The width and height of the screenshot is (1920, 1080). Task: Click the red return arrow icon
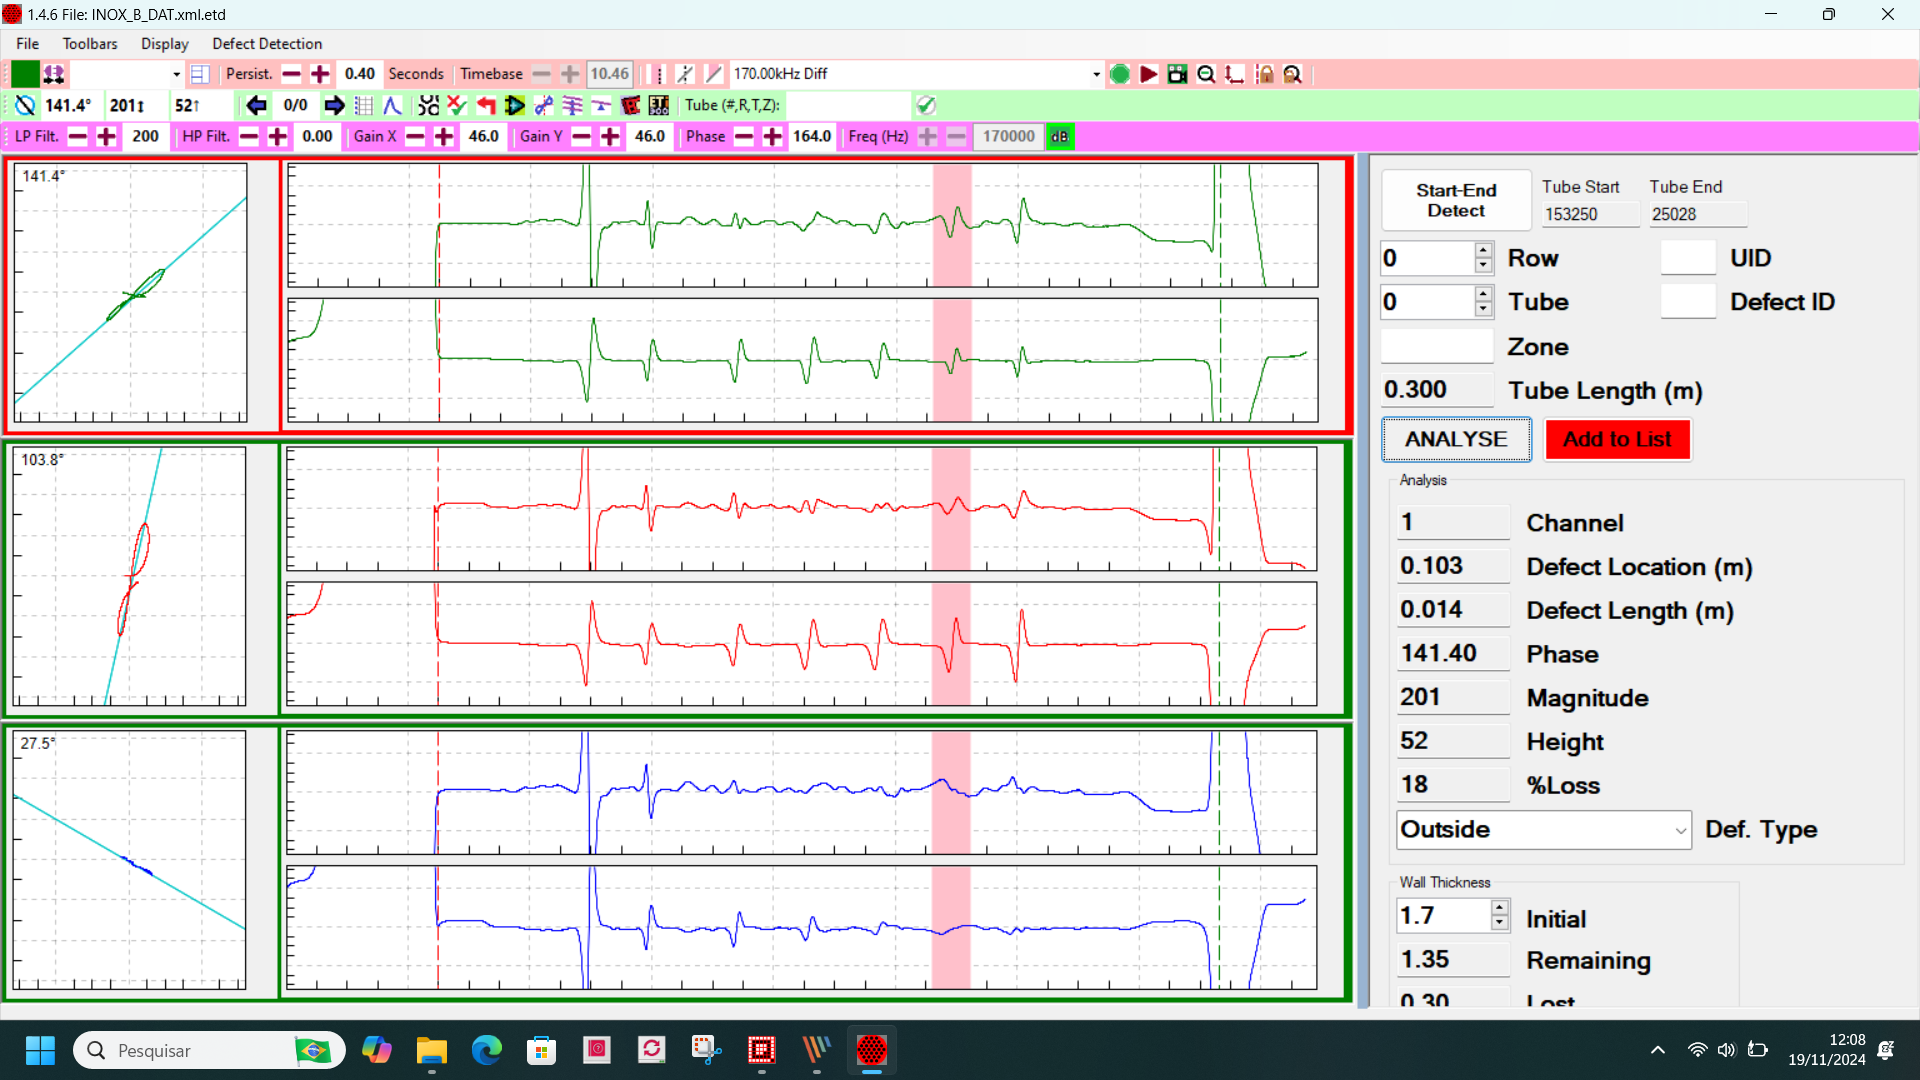coord(486,105)
